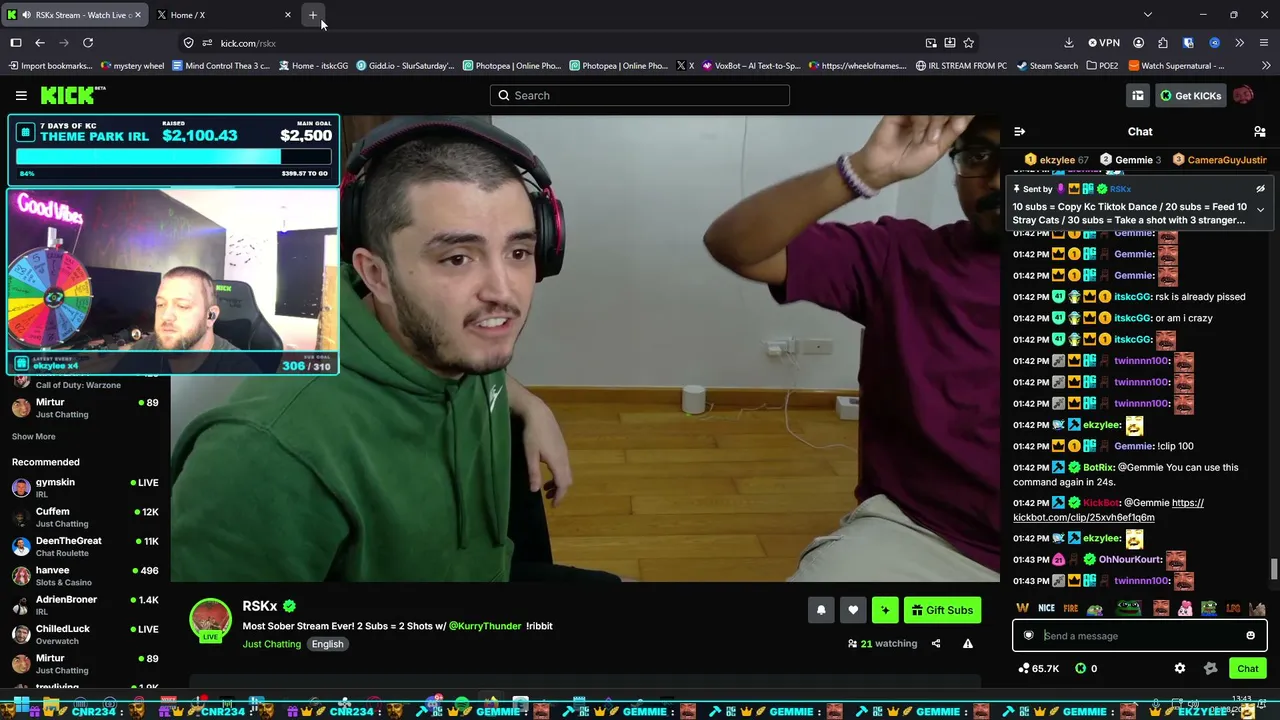Open the @KurryThunder mention link
Viewport: 1280px width, 720px height.
[x=485, y=626]
